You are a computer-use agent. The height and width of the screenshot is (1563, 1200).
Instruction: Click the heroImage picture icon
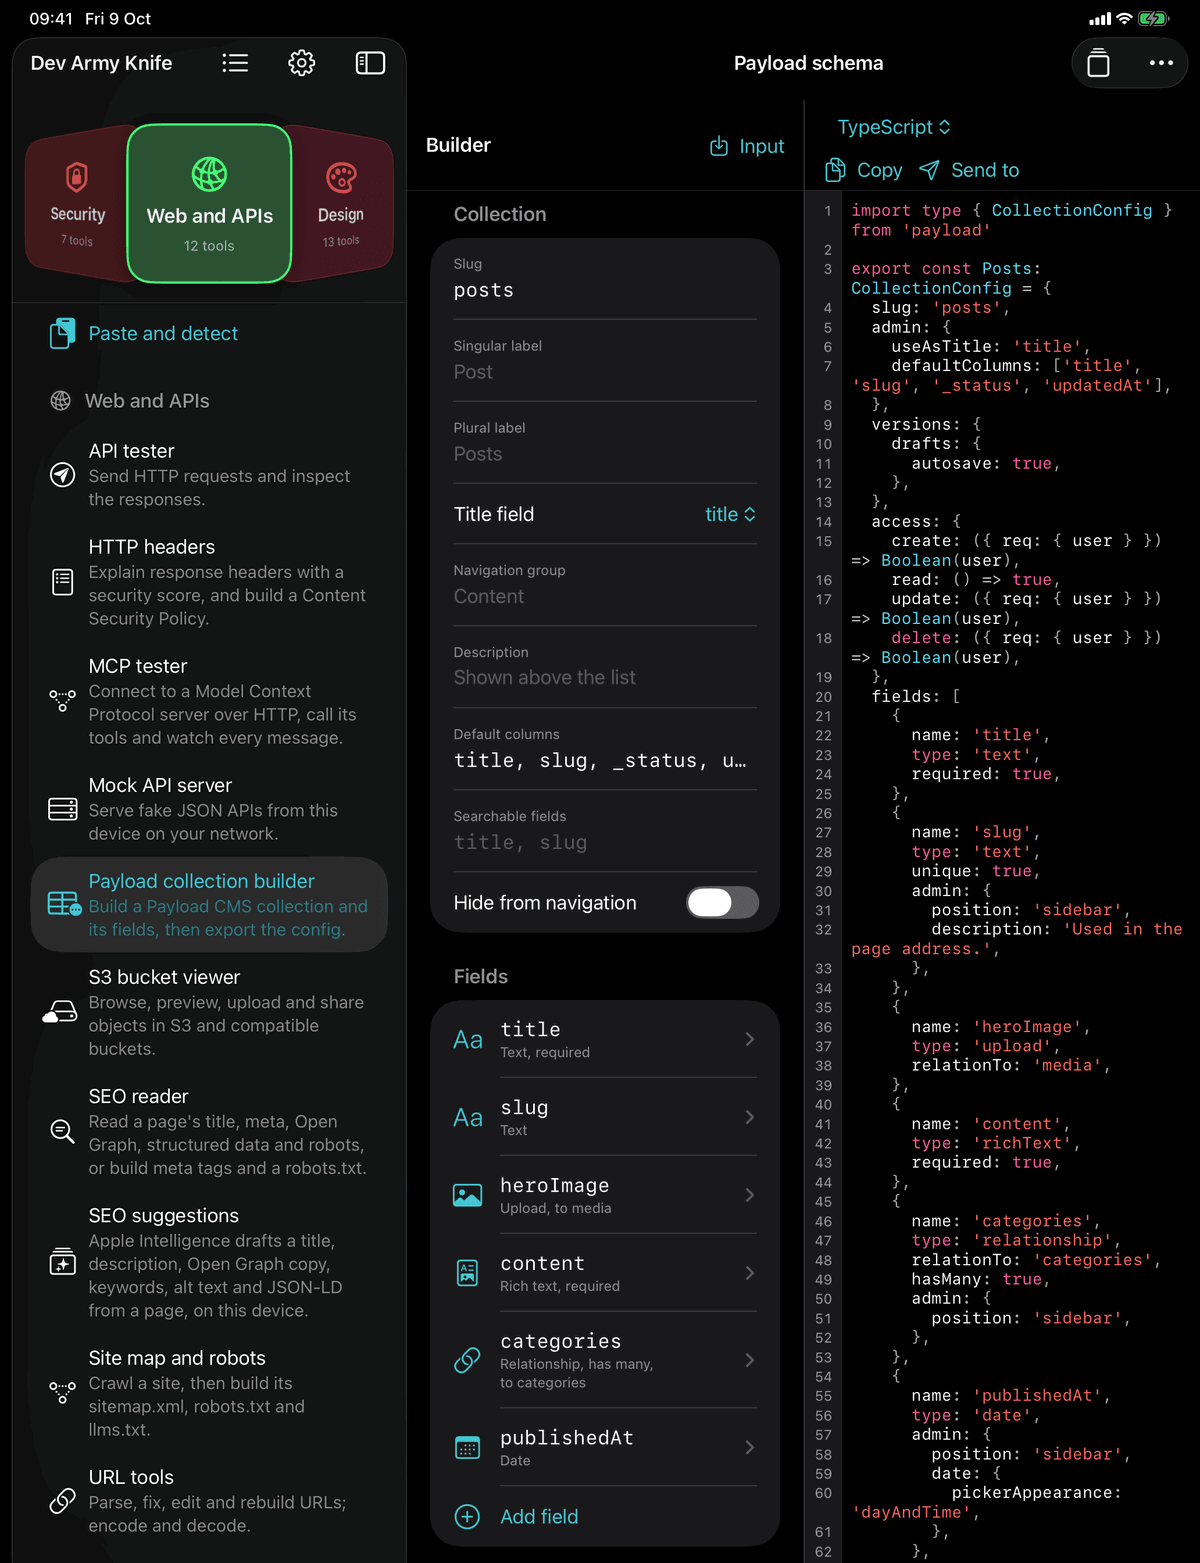467,1195
